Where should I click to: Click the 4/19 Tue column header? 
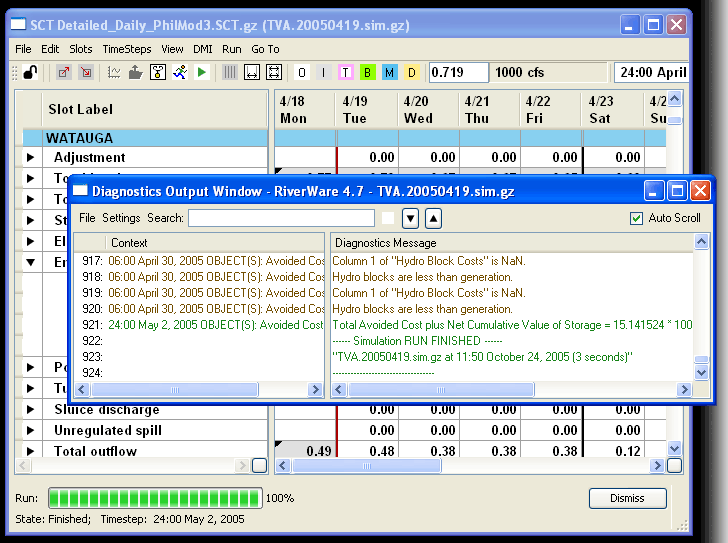click(x=366, y=110)
